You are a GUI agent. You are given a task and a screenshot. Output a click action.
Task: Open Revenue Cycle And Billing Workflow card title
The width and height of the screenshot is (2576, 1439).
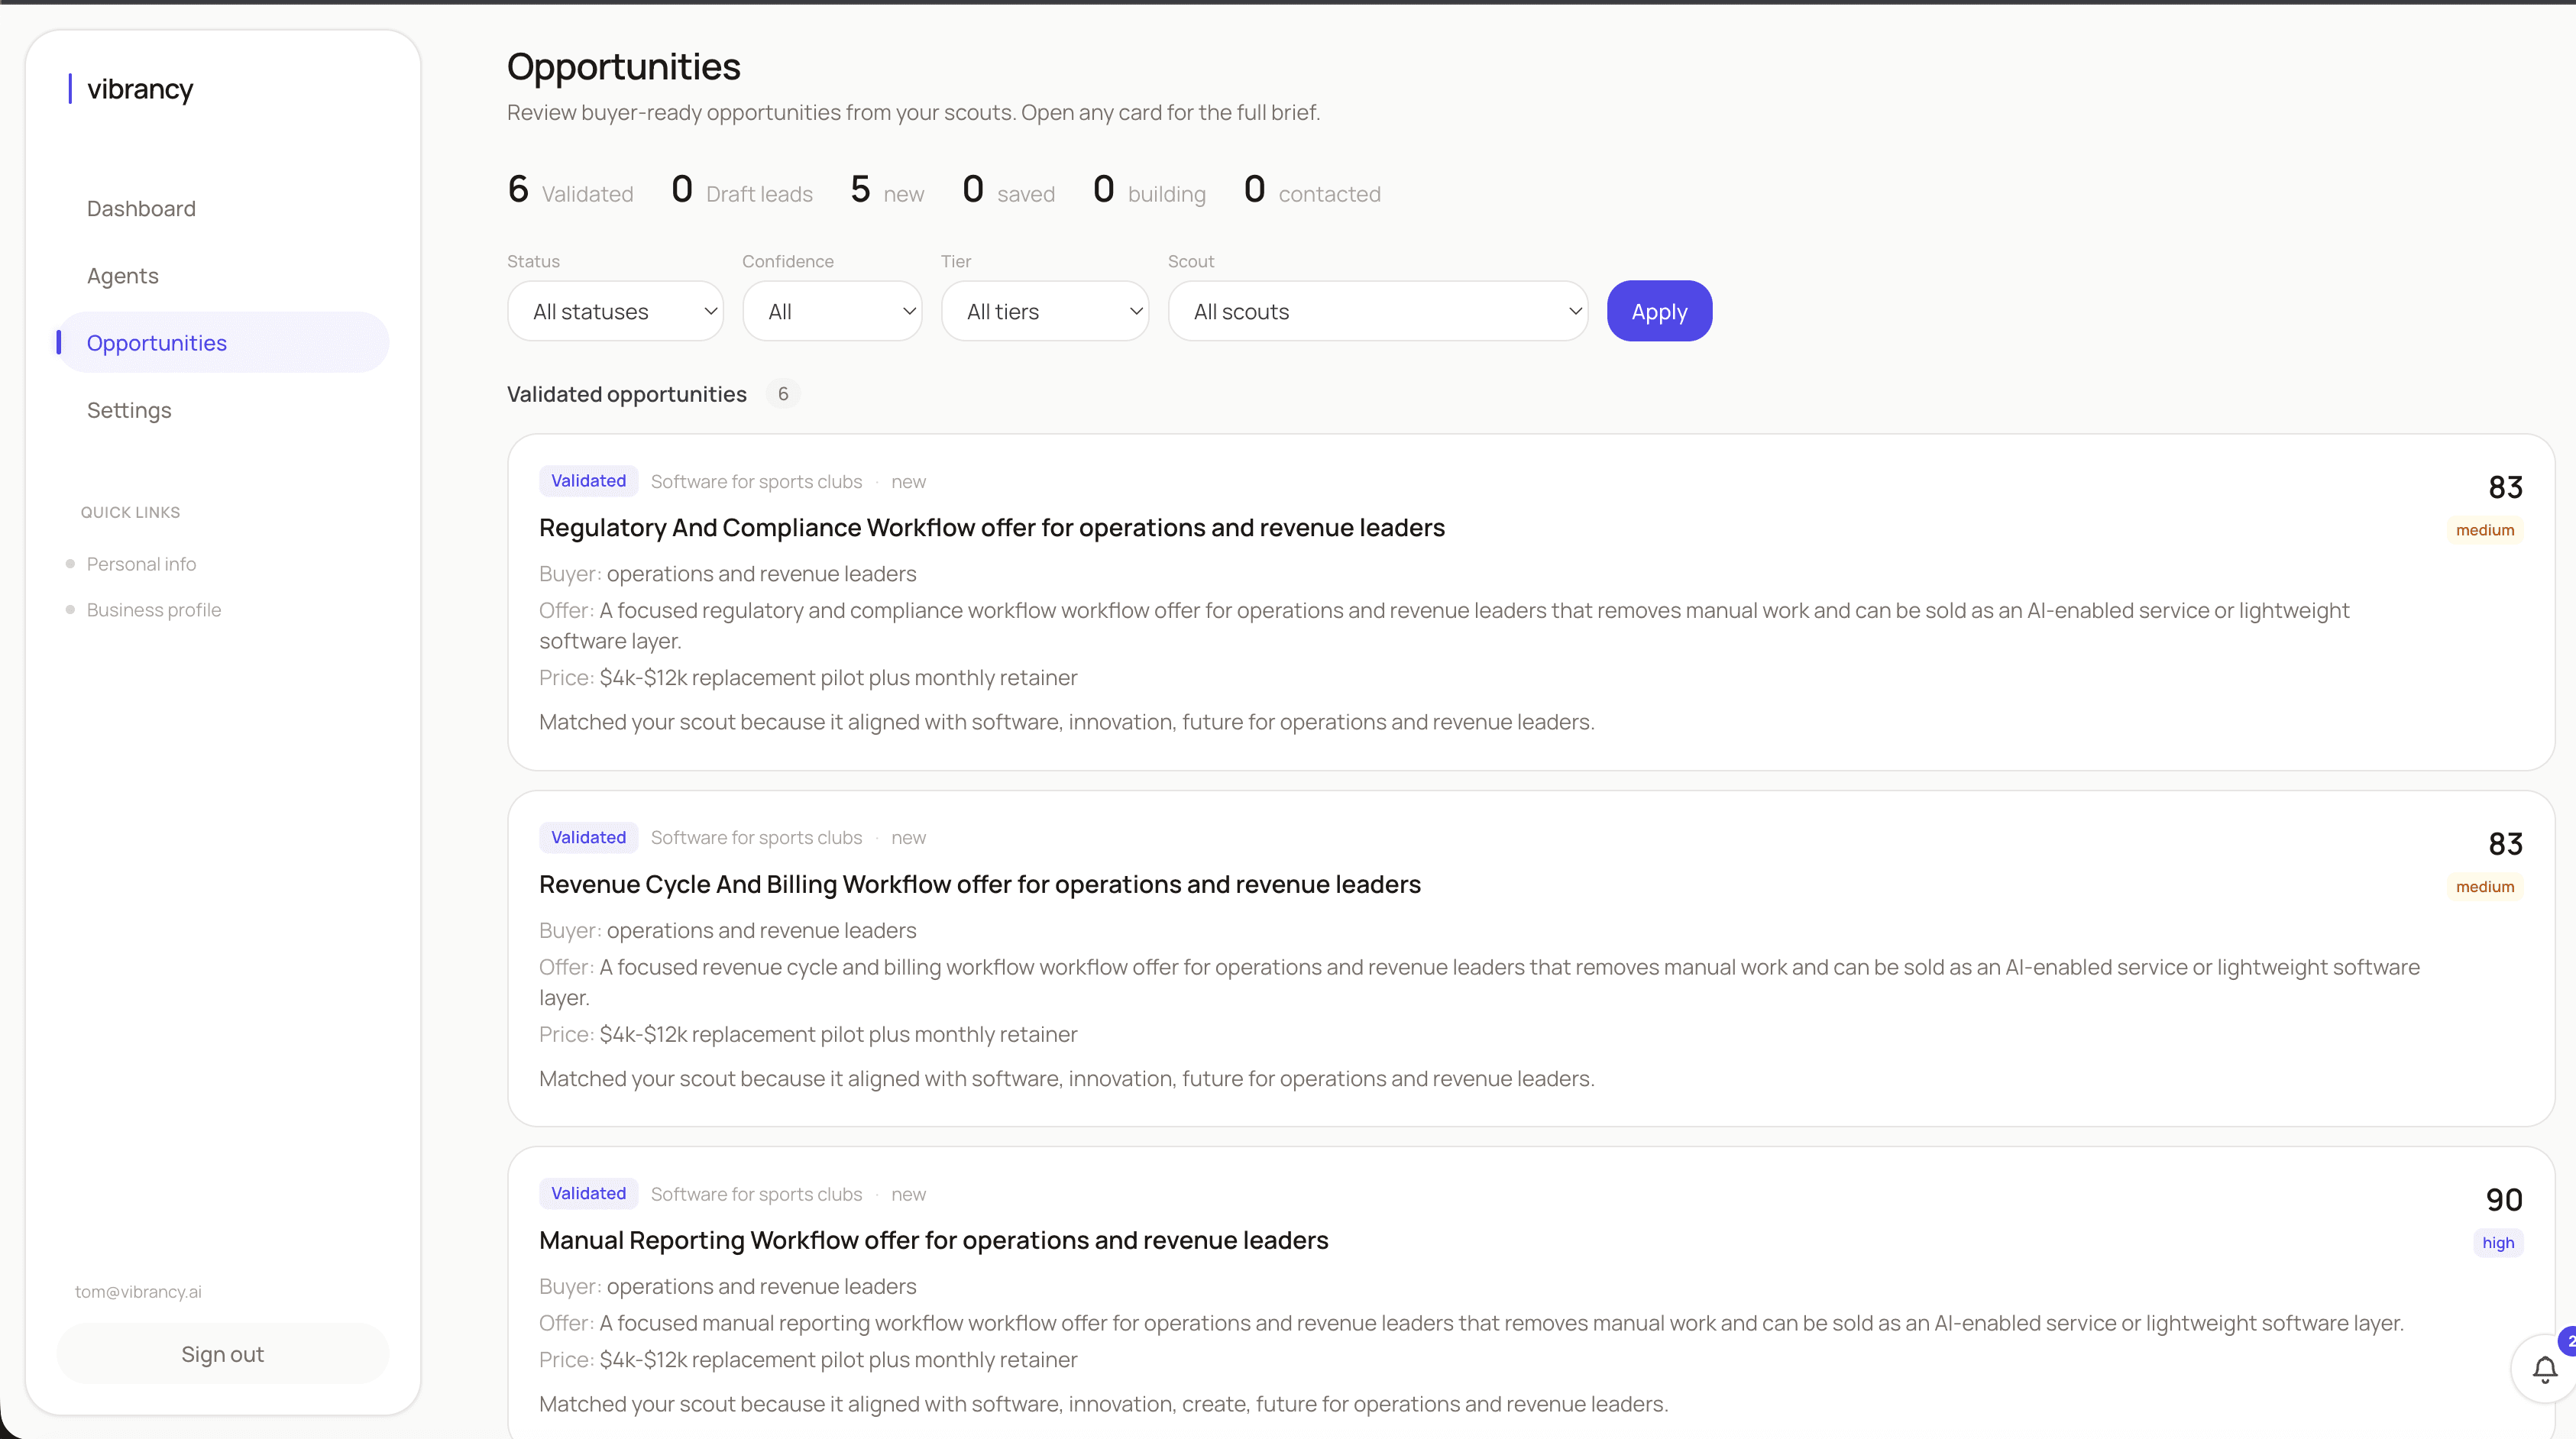[980, 884]
